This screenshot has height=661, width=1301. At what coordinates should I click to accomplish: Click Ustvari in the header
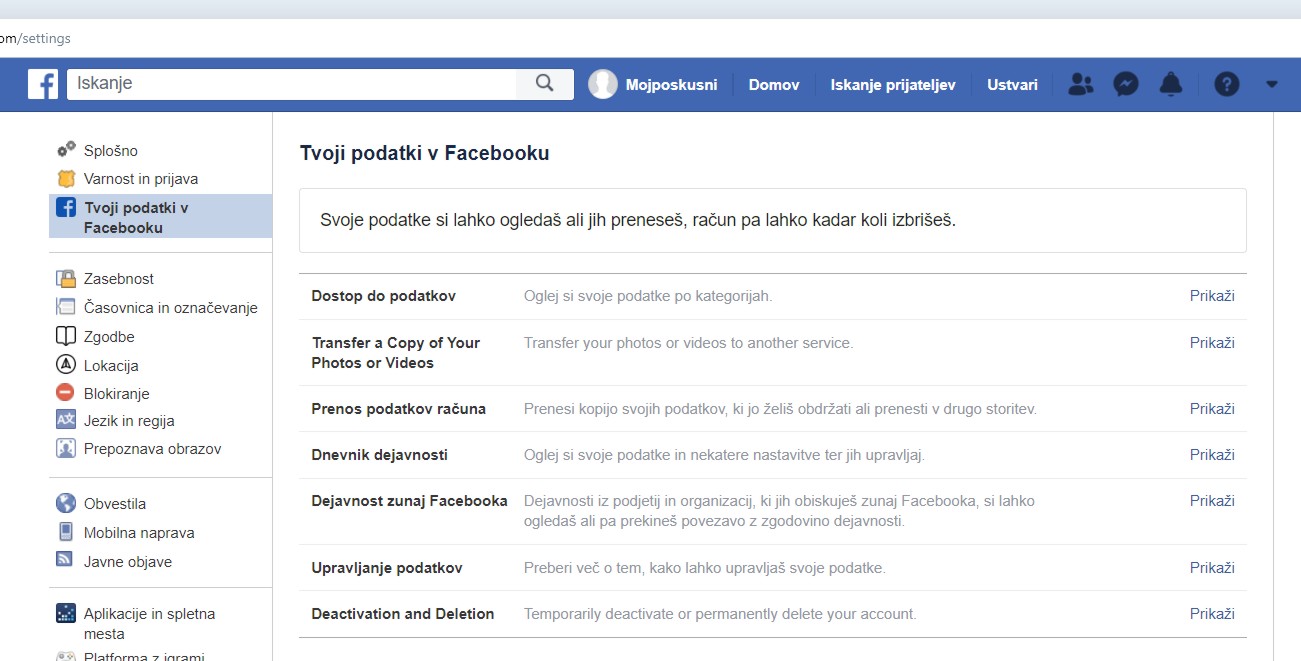pos(1012,85)
